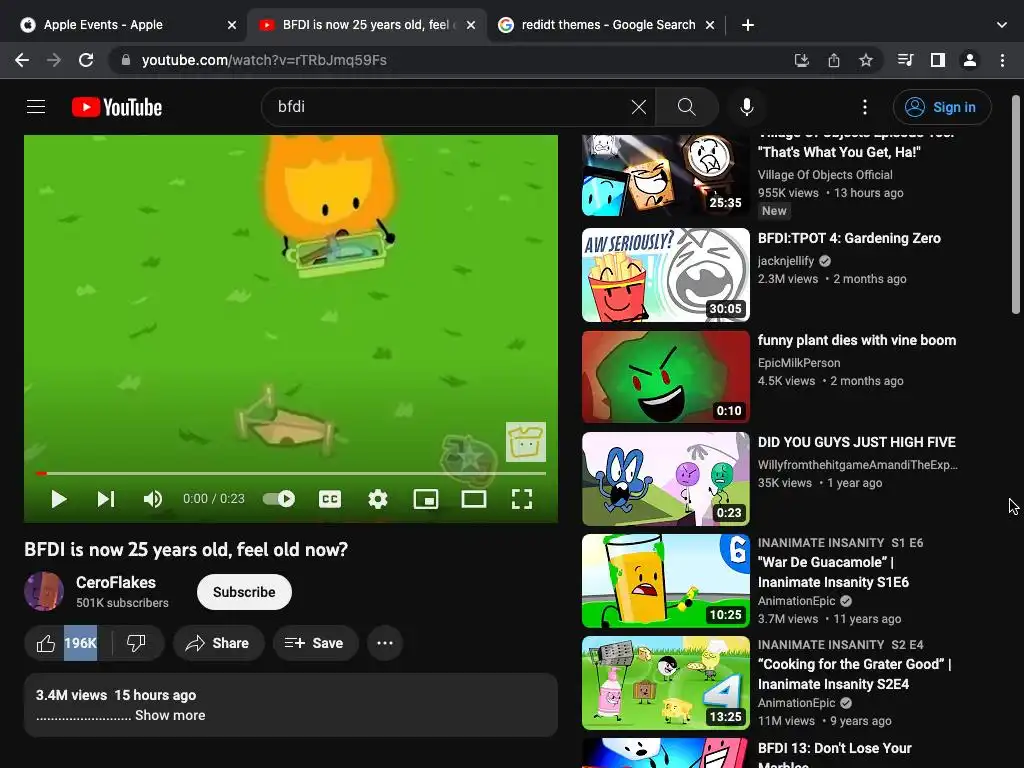1024x768 pixels.
Task: Toggle autoplay switch
Action: 279,500
